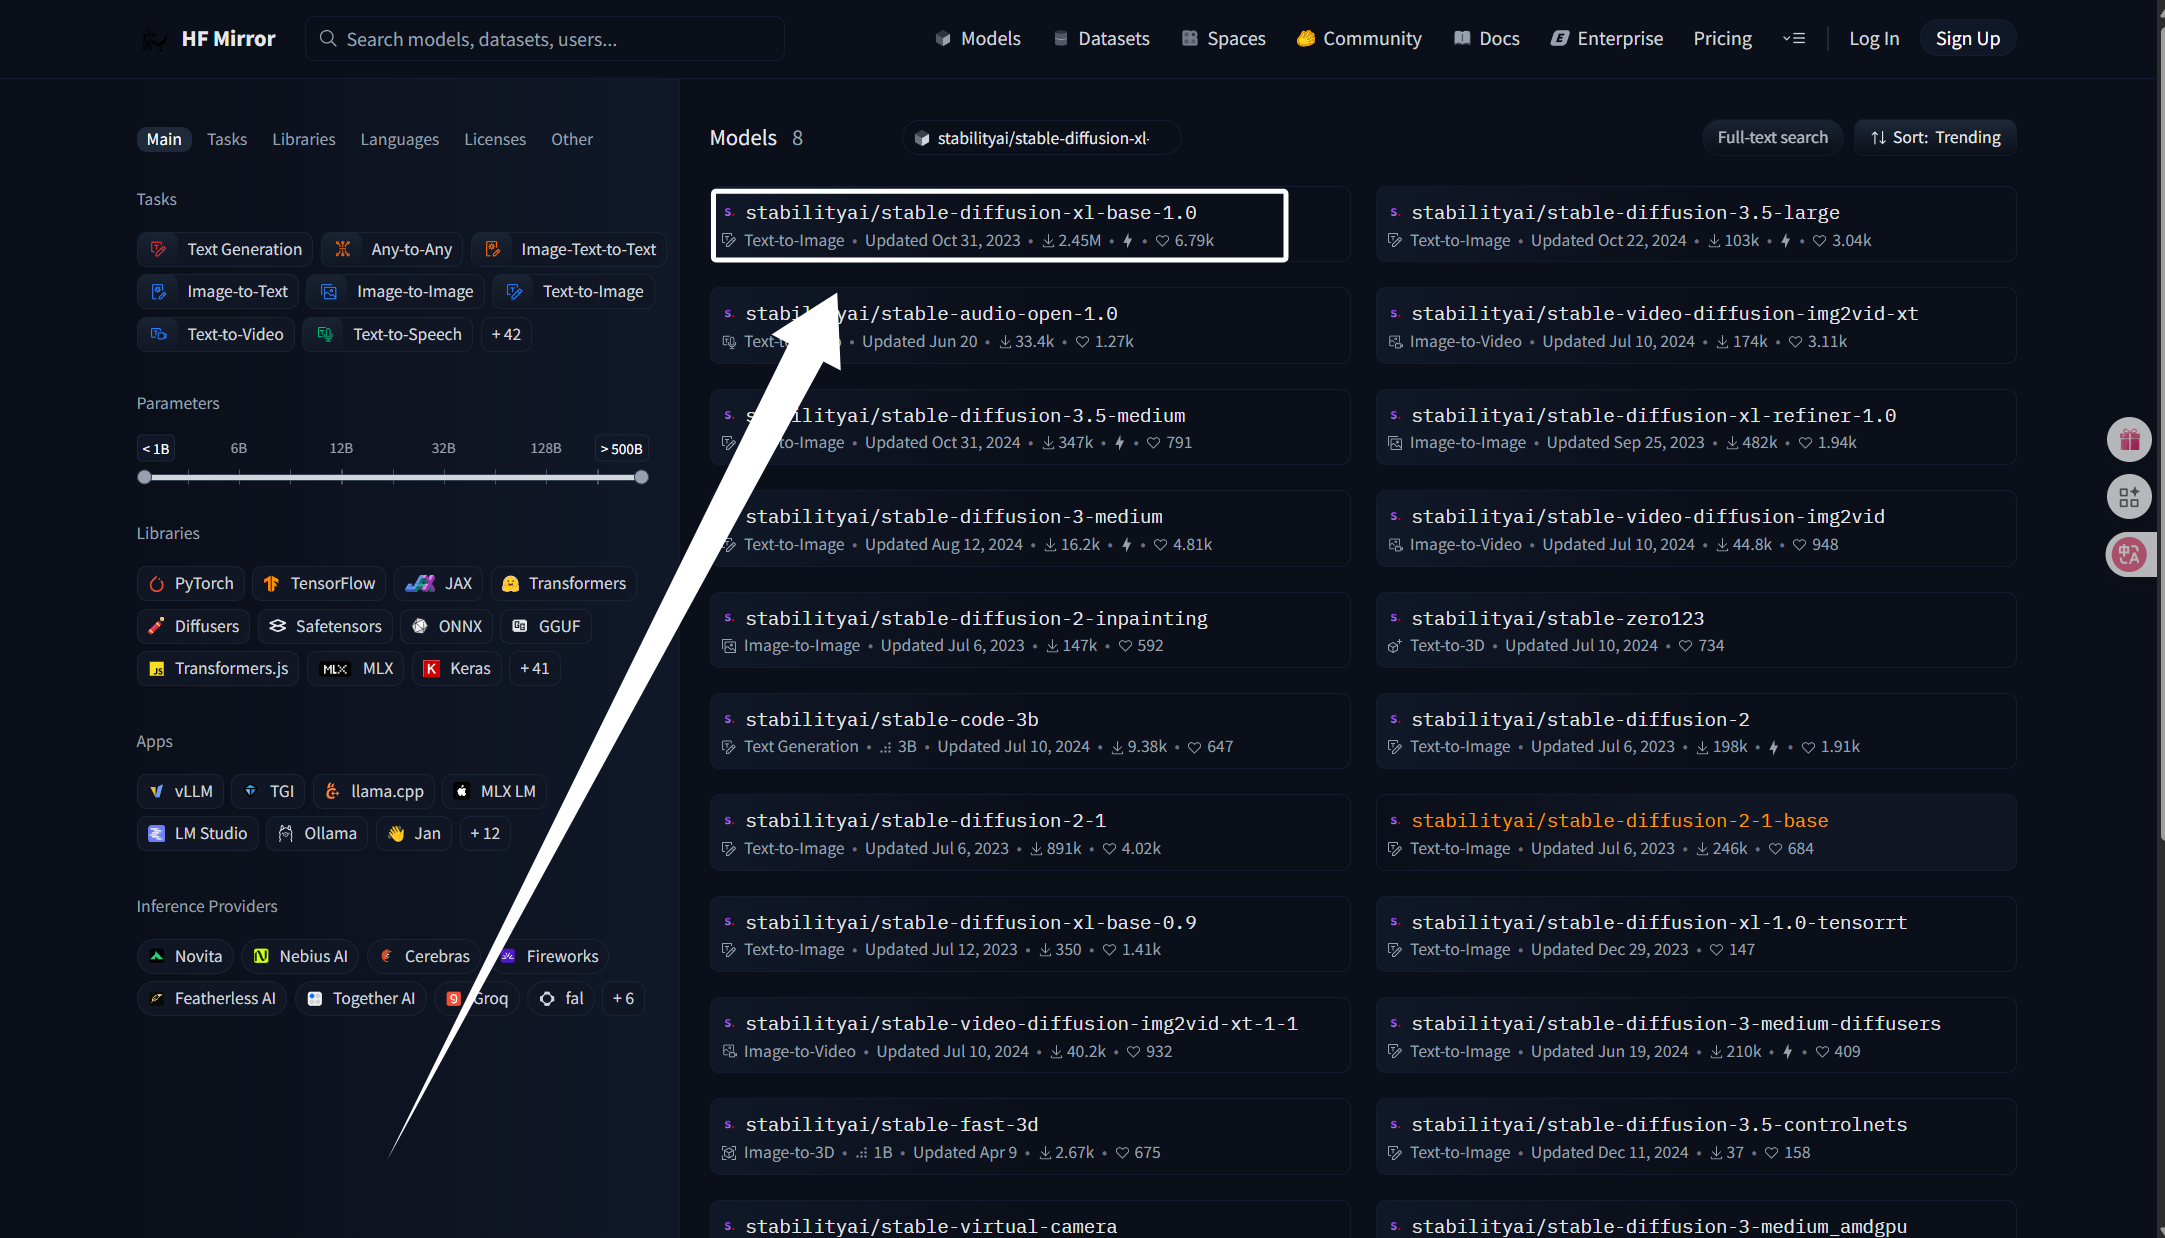Viewport: 2165px width, 1238px height.
Task: Select the PyTorch library filter
Action: click(x=191, y=584)
